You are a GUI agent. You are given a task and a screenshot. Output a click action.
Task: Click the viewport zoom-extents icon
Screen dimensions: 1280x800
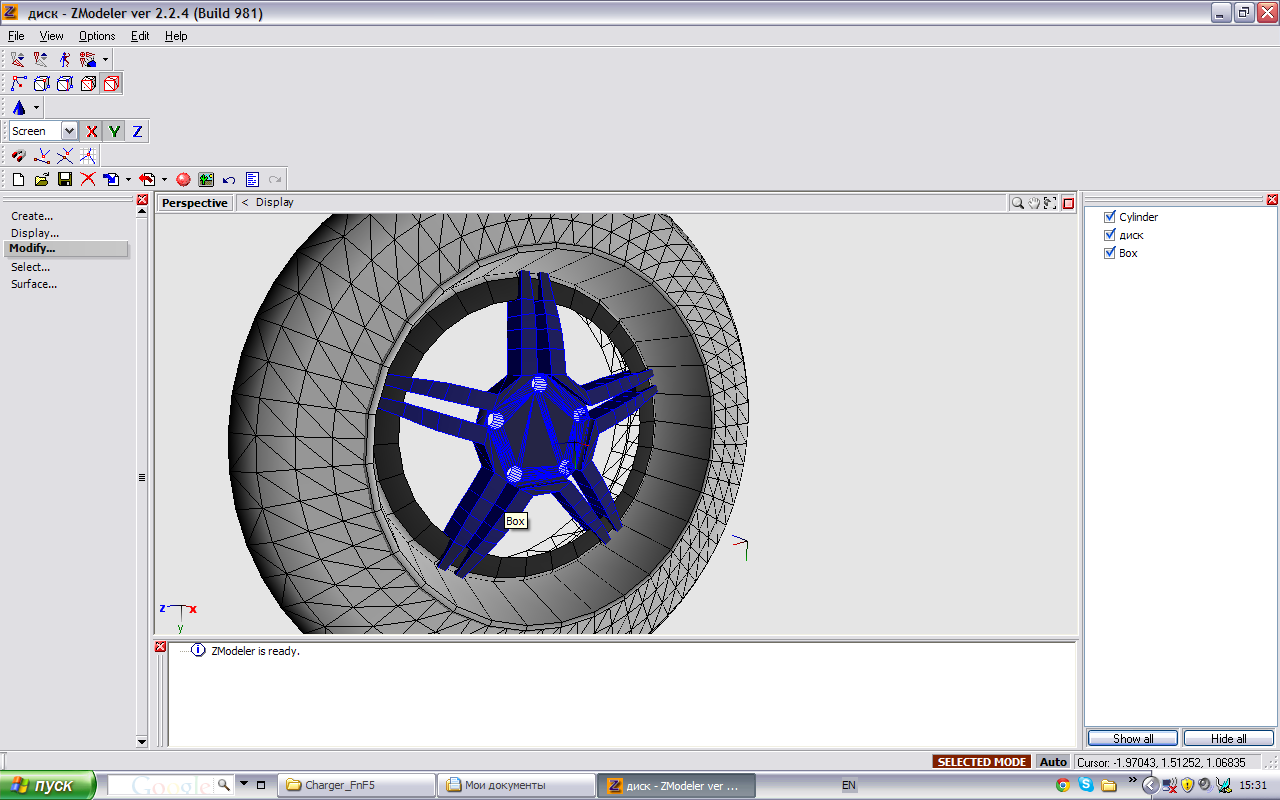coord(1050,203)
